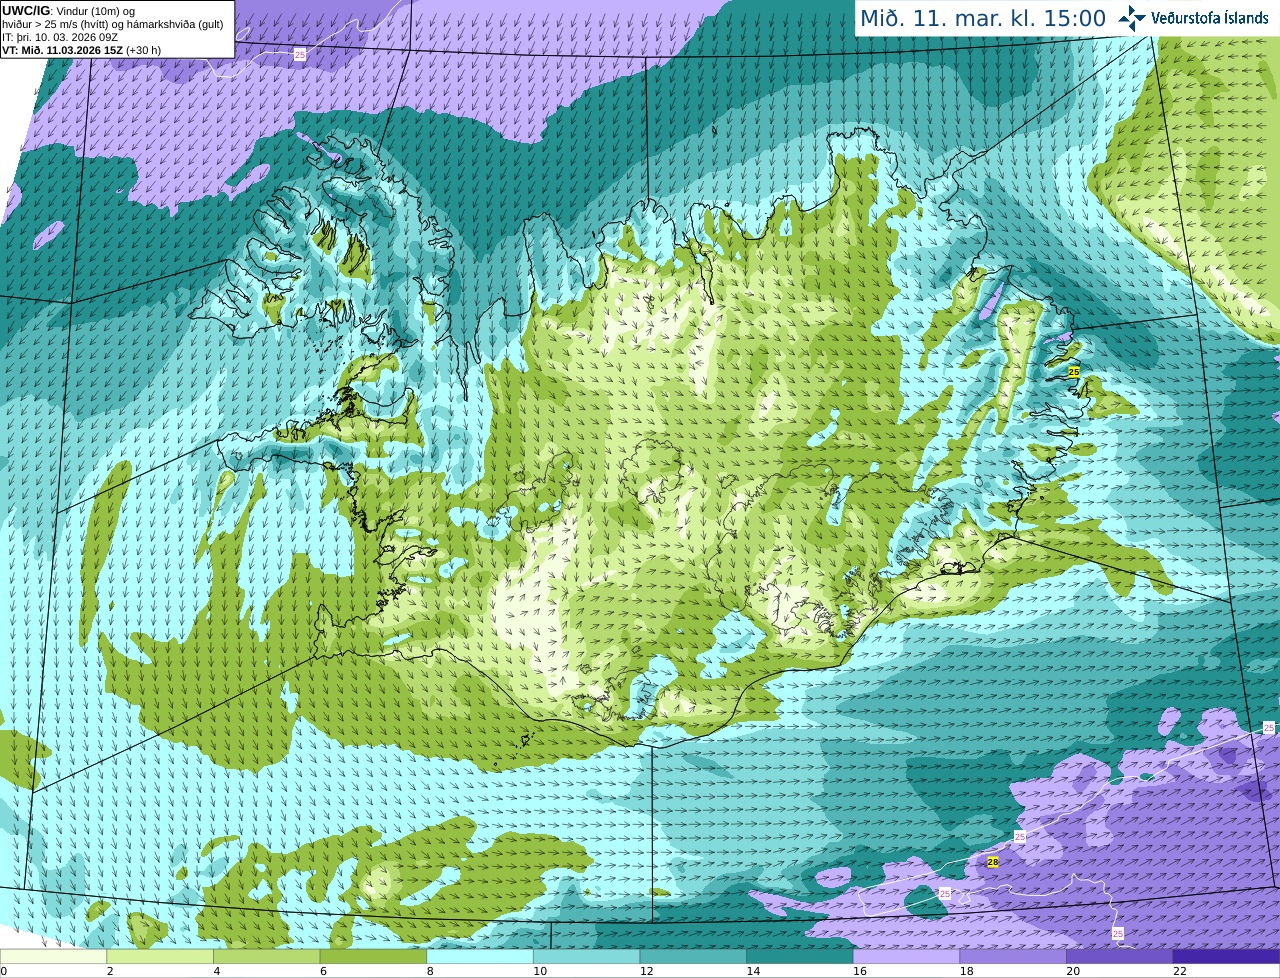Select the 18–20 m/s legend color swatch
The width and height of the screenshot is (1280, 978).
[1013, 956]
